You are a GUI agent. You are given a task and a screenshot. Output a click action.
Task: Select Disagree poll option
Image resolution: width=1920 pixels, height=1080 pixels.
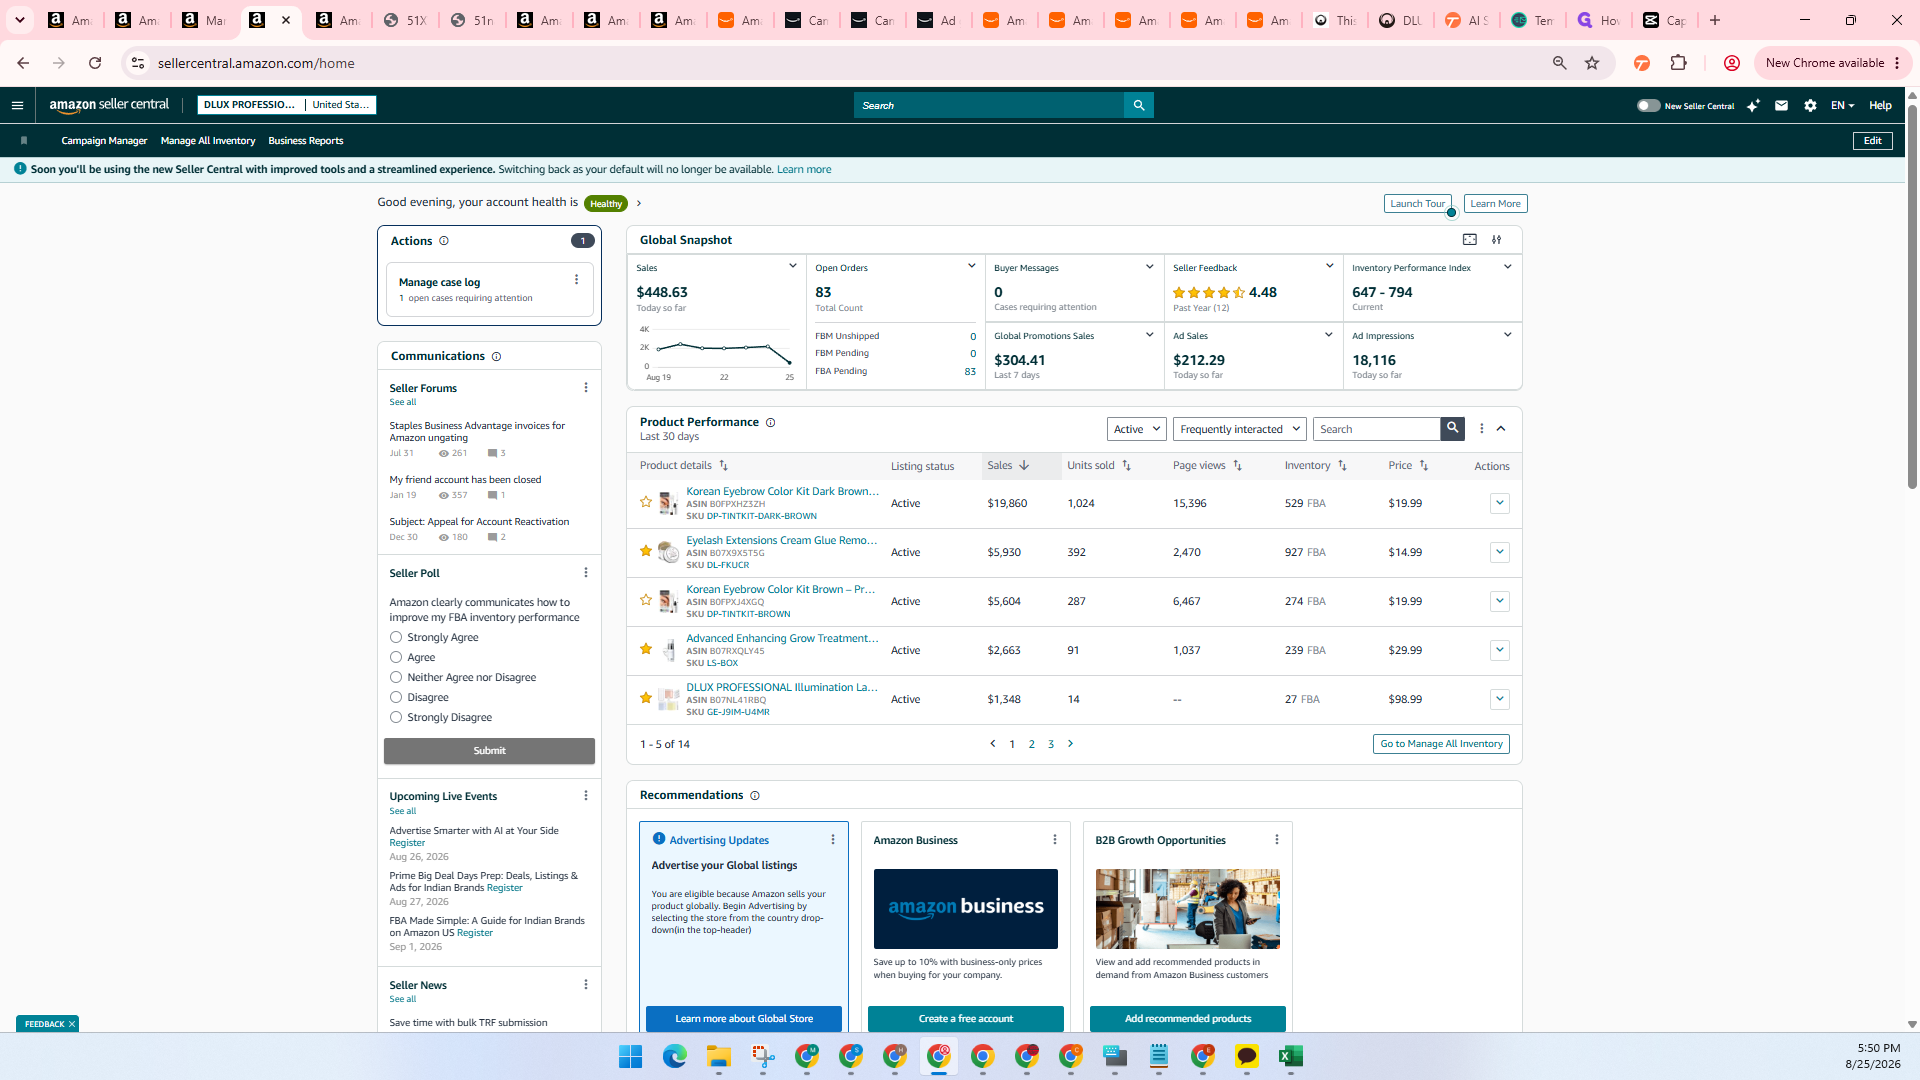(396, 698)
